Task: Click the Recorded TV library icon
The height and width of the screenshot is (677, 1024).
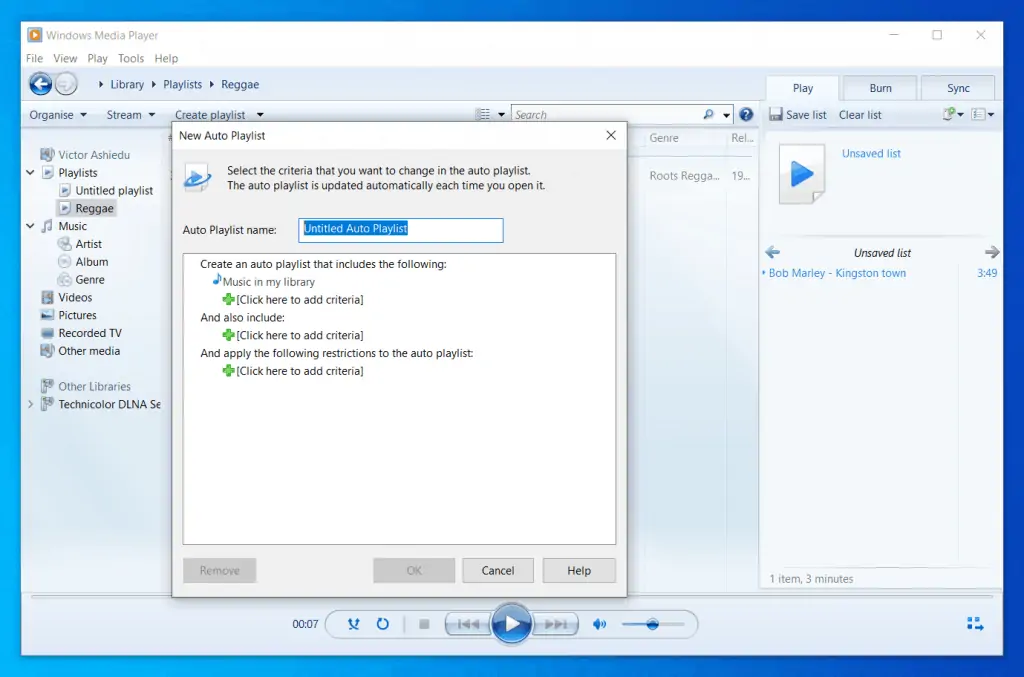Action: point(48,332)
